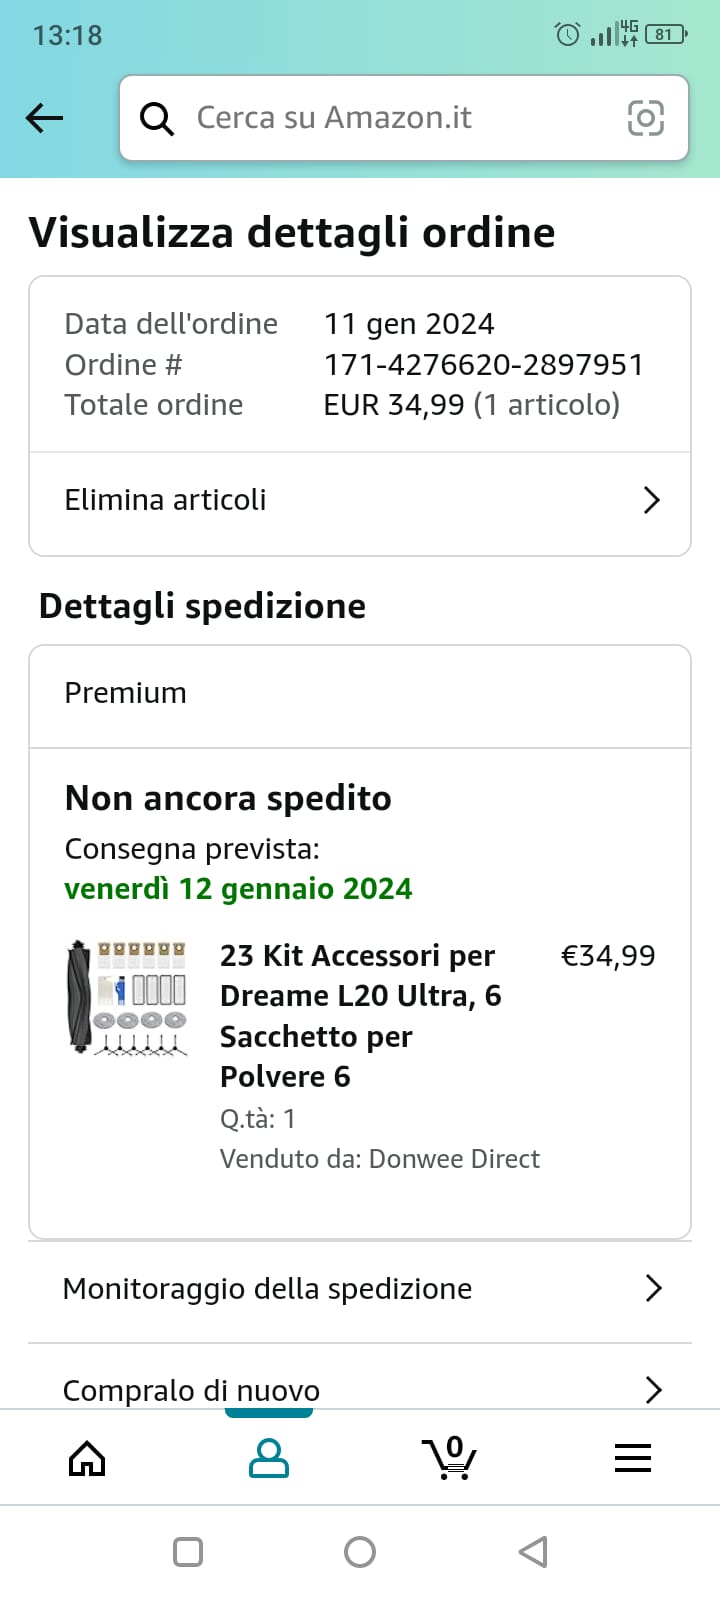Expand Elimina articoli chevron
Viewport: 720px width, 1600px height.
[x=652, y=500]
